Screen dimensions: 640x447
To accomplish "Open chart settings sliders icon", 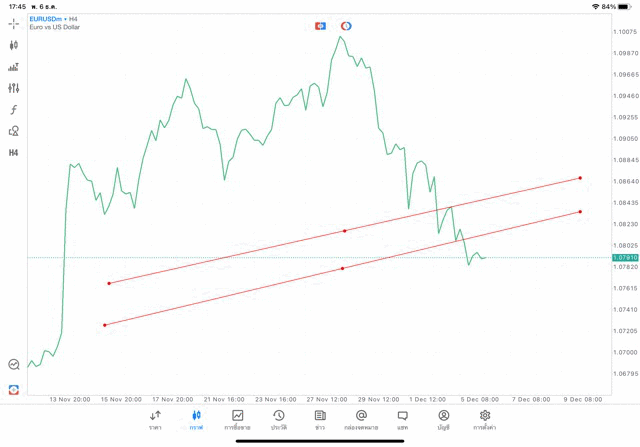I will click(14, 88).
